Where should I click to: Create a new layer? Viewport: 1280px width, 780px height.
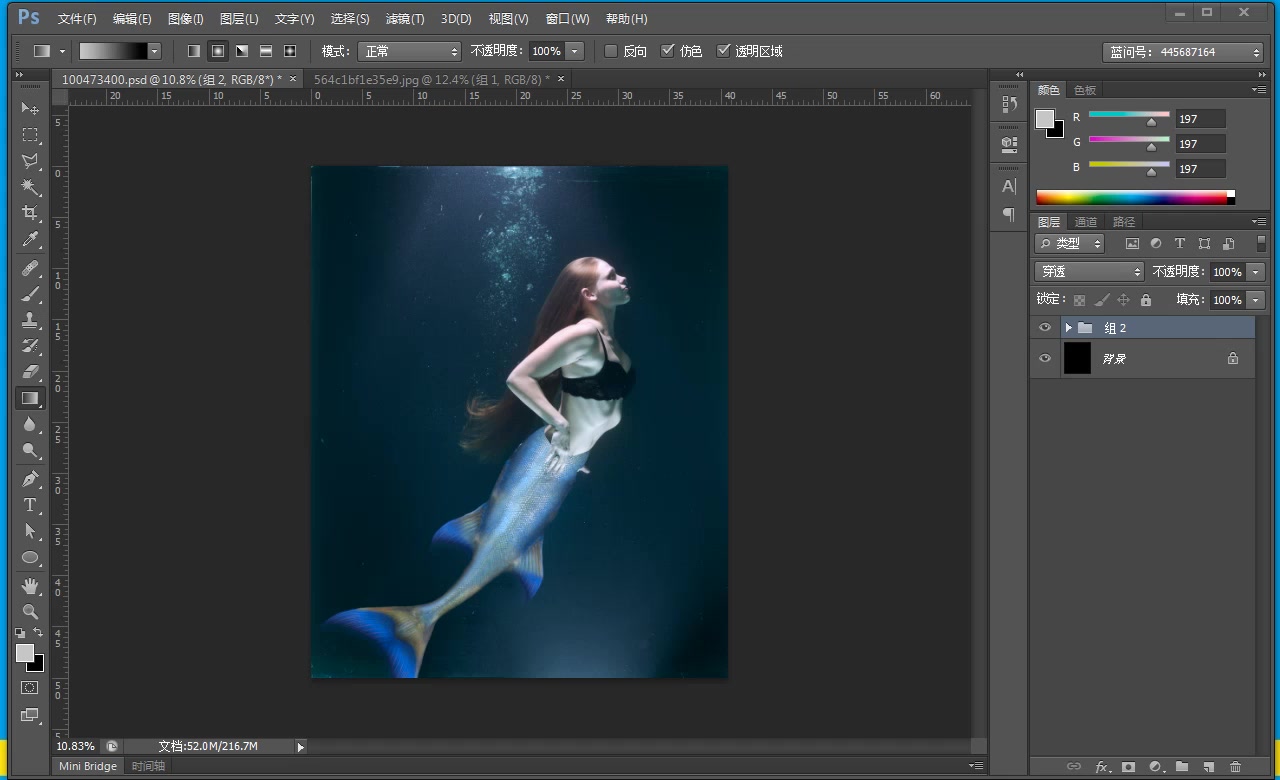(1209, 767)
